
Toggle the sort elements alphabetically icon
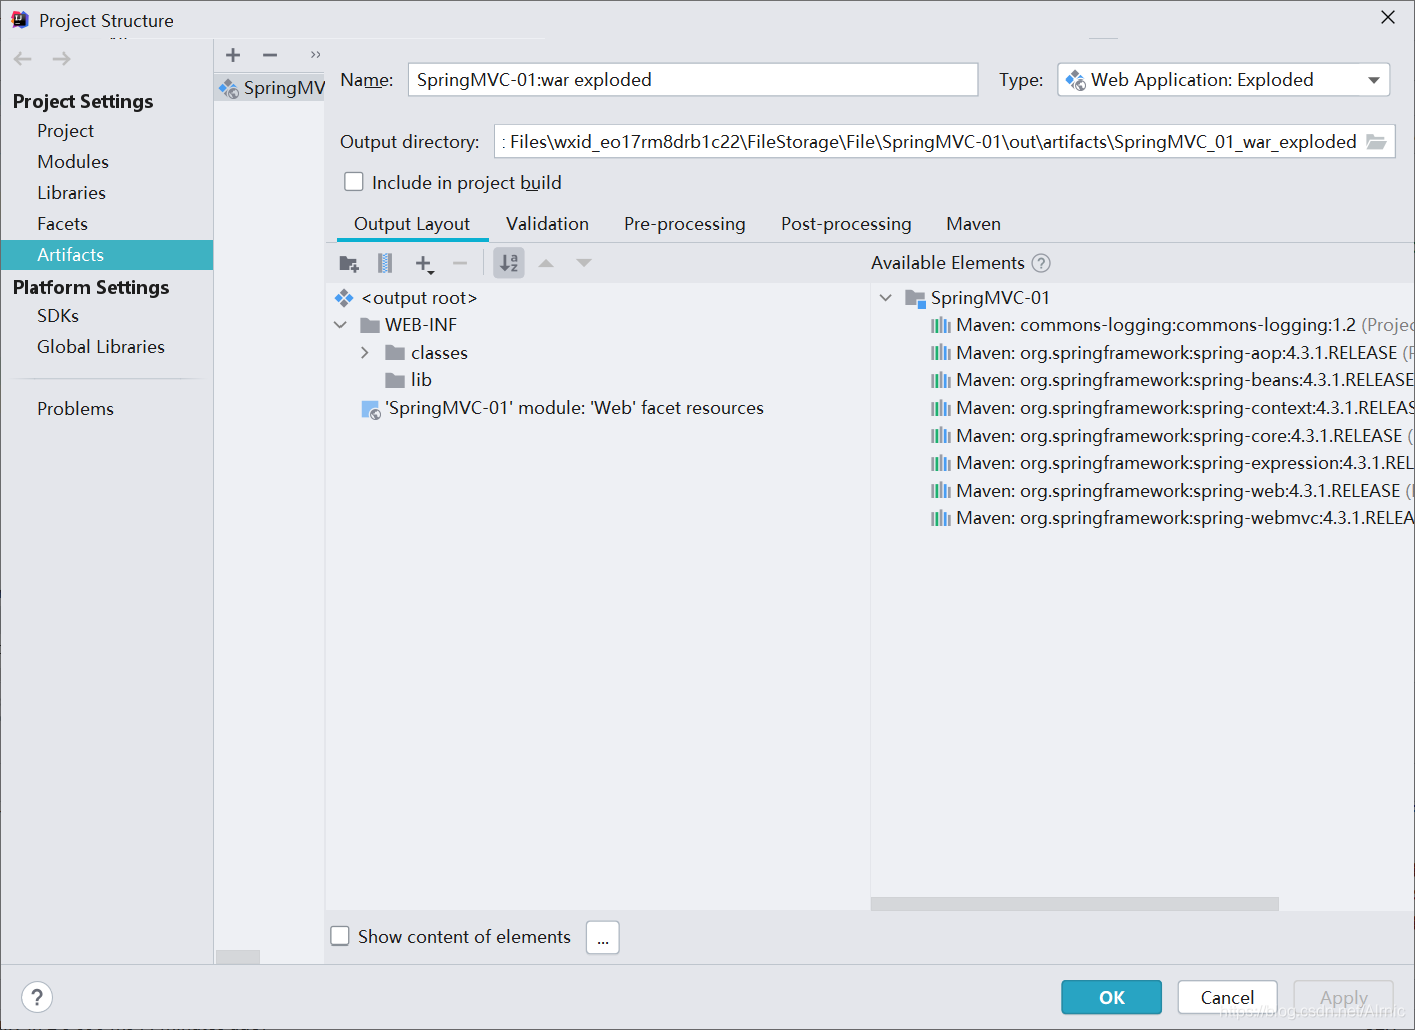tap(508, 262)
